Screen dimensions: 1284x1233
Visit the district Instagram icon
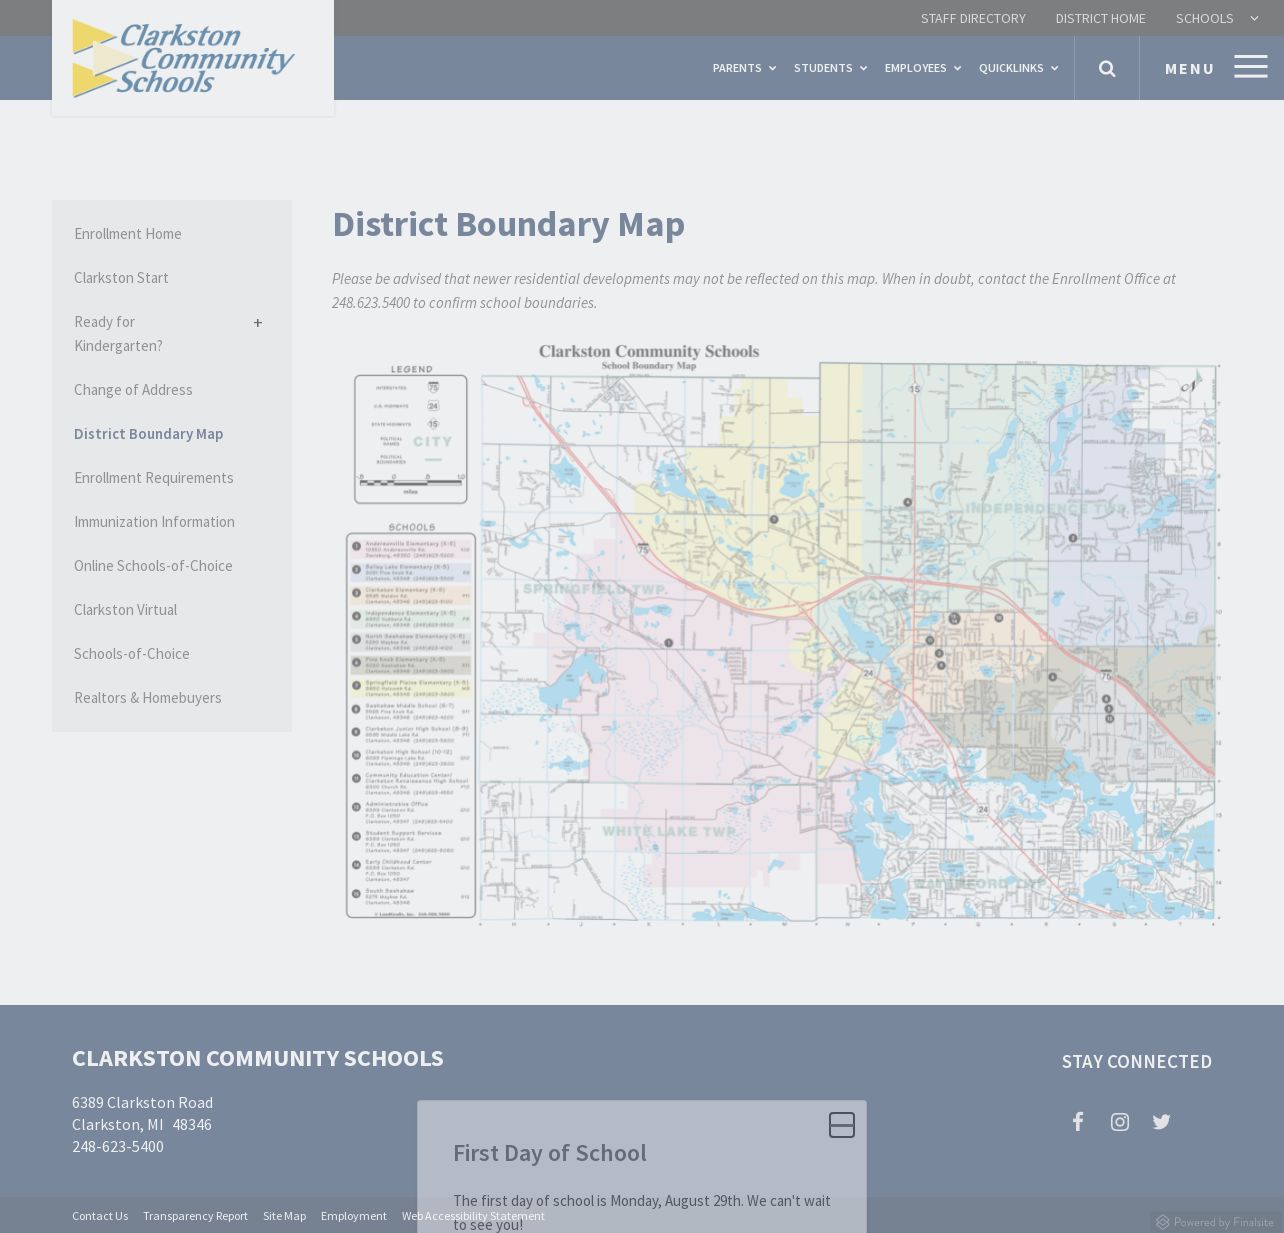click(x=1120, y=1122)
